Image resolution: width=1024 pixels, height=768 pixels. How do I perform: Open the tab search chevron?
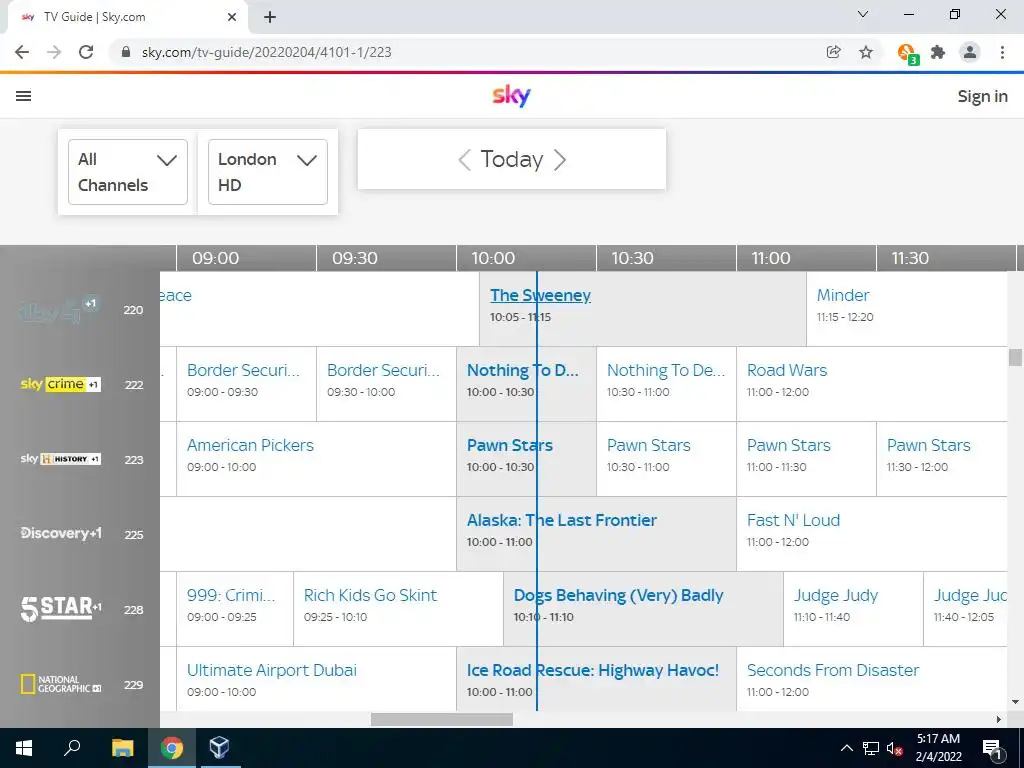click(863, 14)
